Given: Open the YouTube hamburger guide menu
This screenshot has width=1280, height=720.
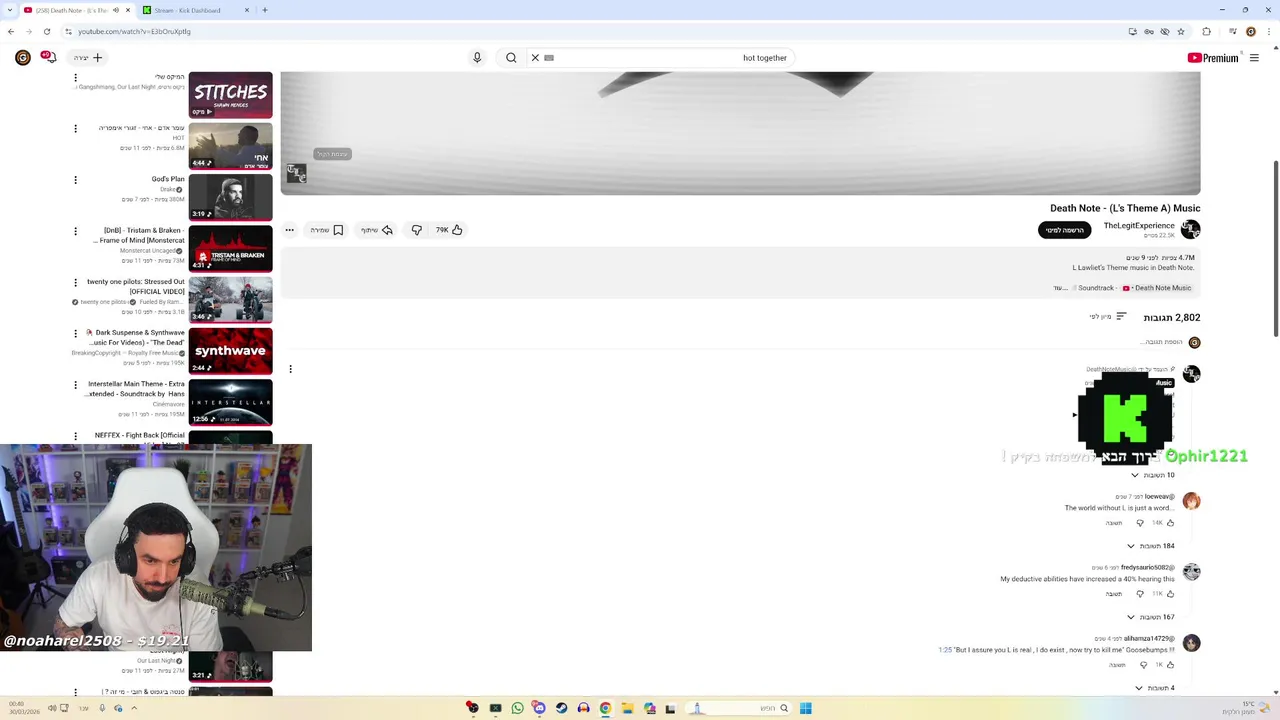Looking at the screenshot, I should coord(1254,58).
